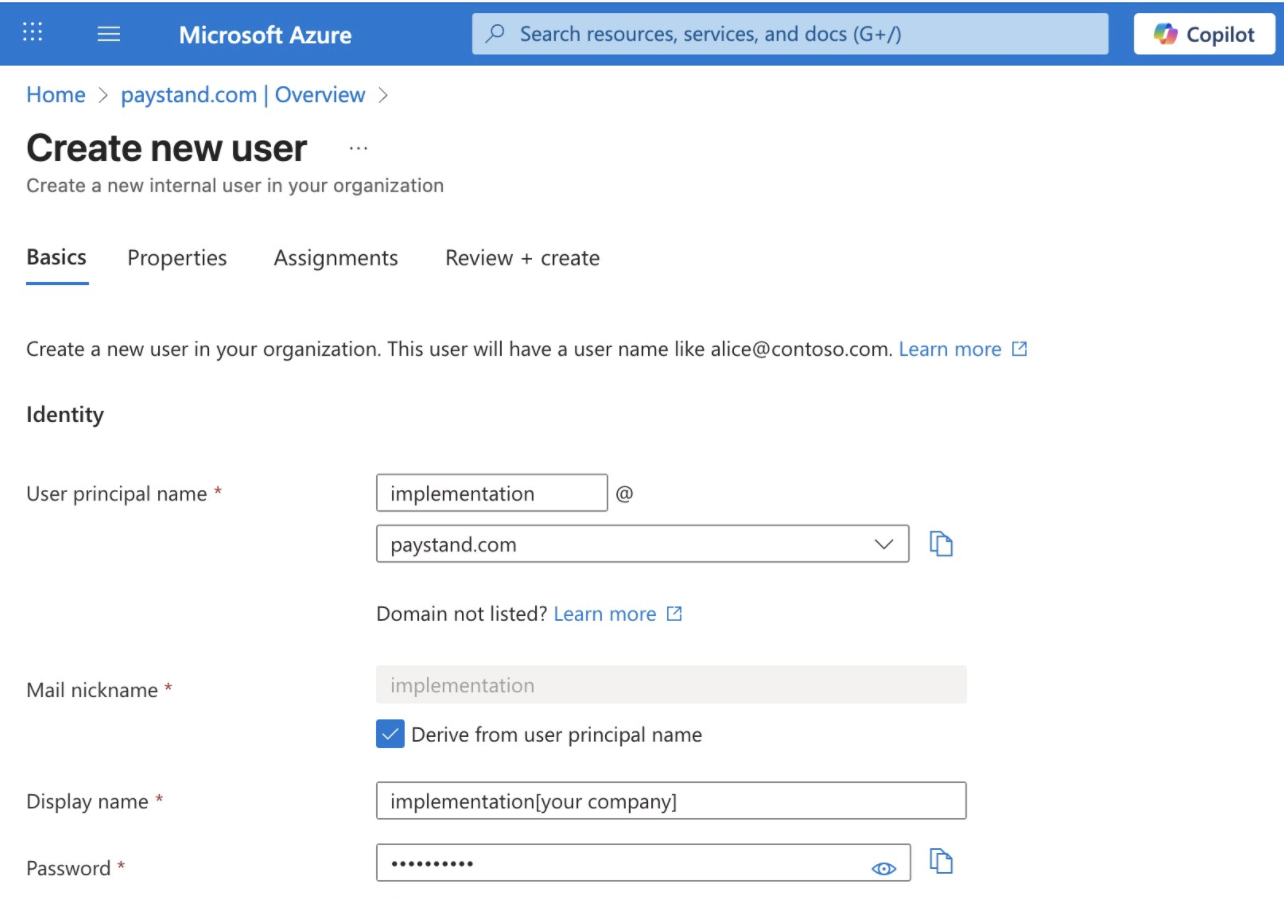Focus the user principal name text box
The width and height of the screenshot is (1284, 900).
[x=492, y=493]
